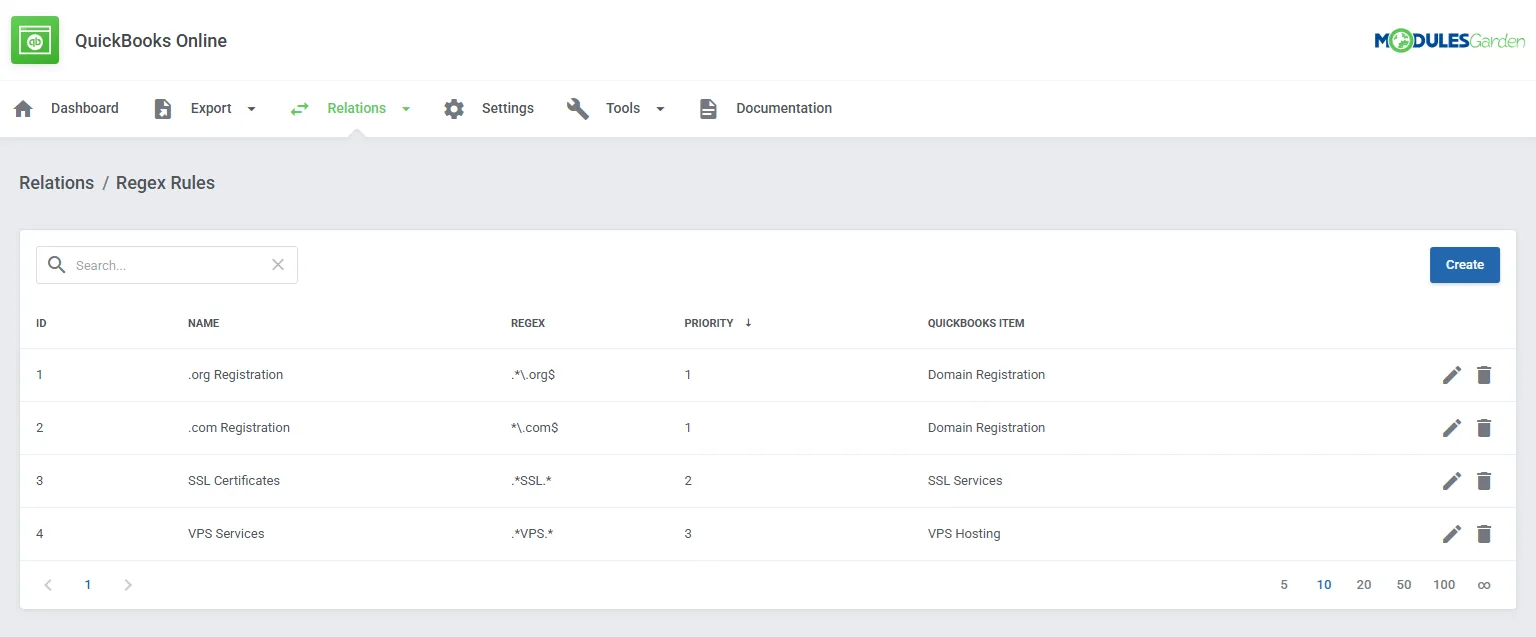The image size is (1536, 637).
Task: Click the '.org Registration' name cell
Action: pyautogui.click(x=235, y=375)
